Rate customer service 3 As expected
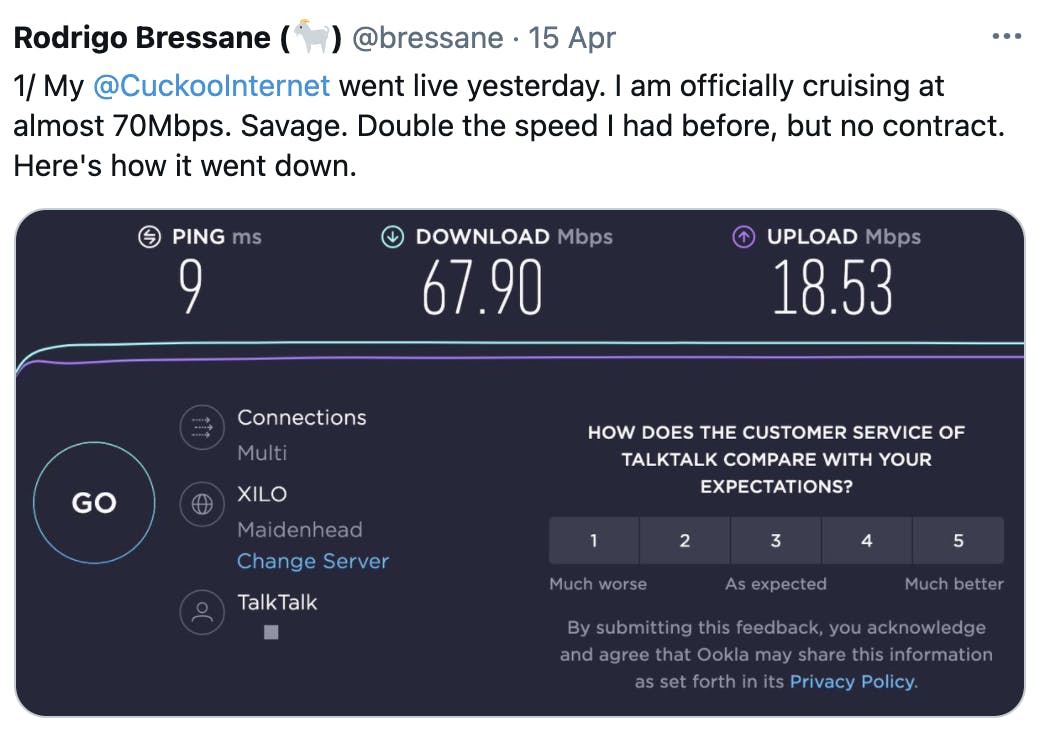Screen dimensions: 1040x734 tap(776, 540)
